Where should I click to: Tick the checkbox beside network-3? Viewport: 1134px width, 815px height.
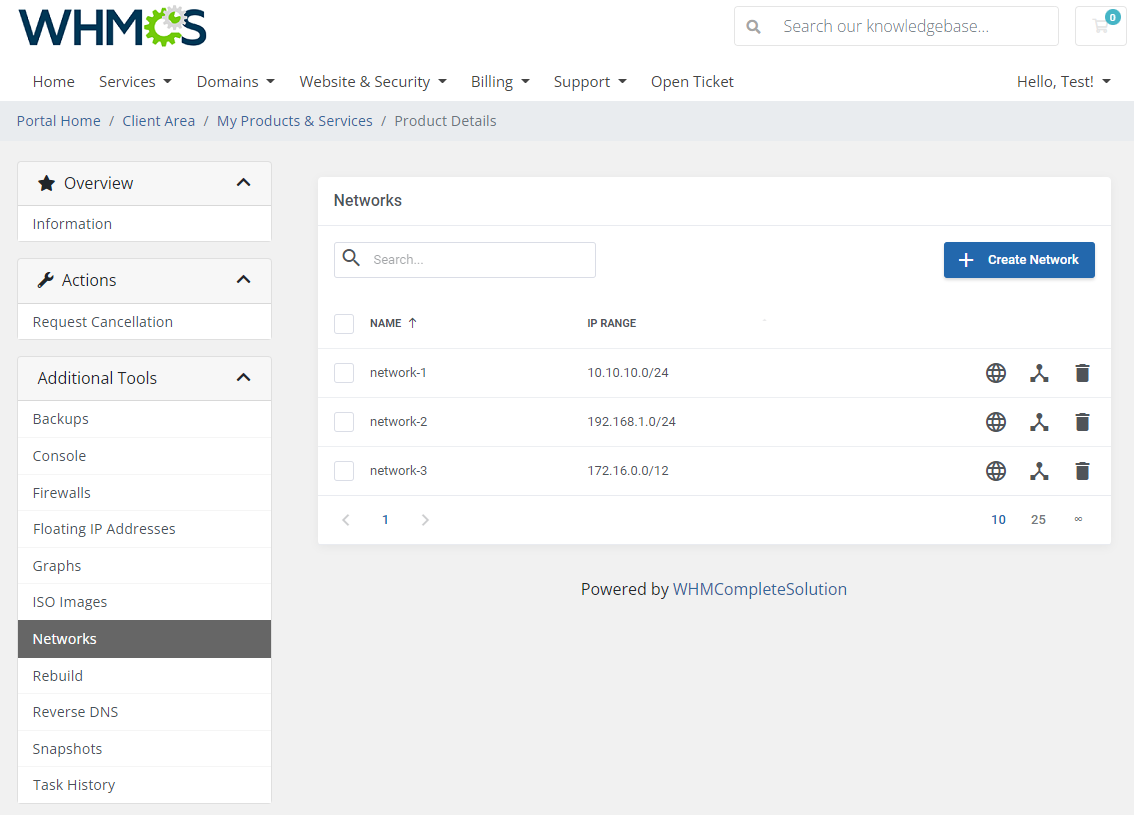pos(344,470)
